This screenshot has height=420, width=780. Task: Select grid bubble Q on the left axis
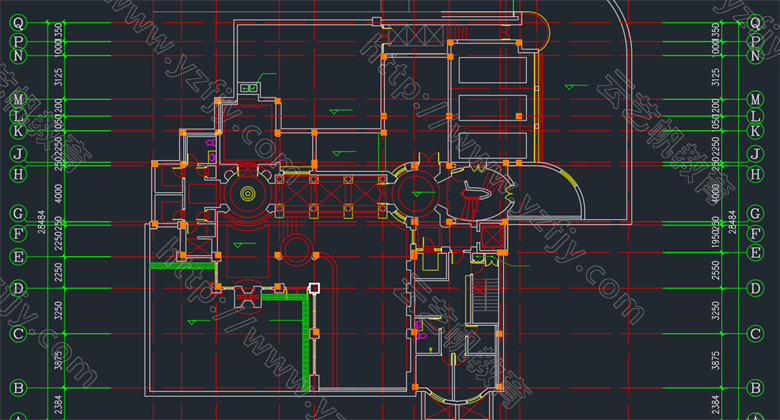[18, 22]
